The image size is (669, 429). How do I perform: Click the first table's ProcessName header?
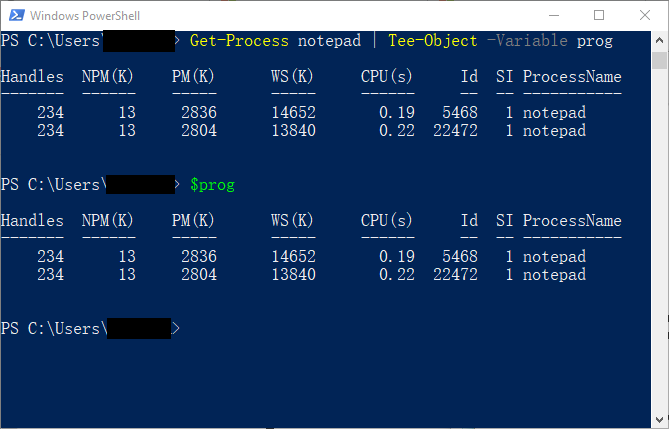[571, 77]
